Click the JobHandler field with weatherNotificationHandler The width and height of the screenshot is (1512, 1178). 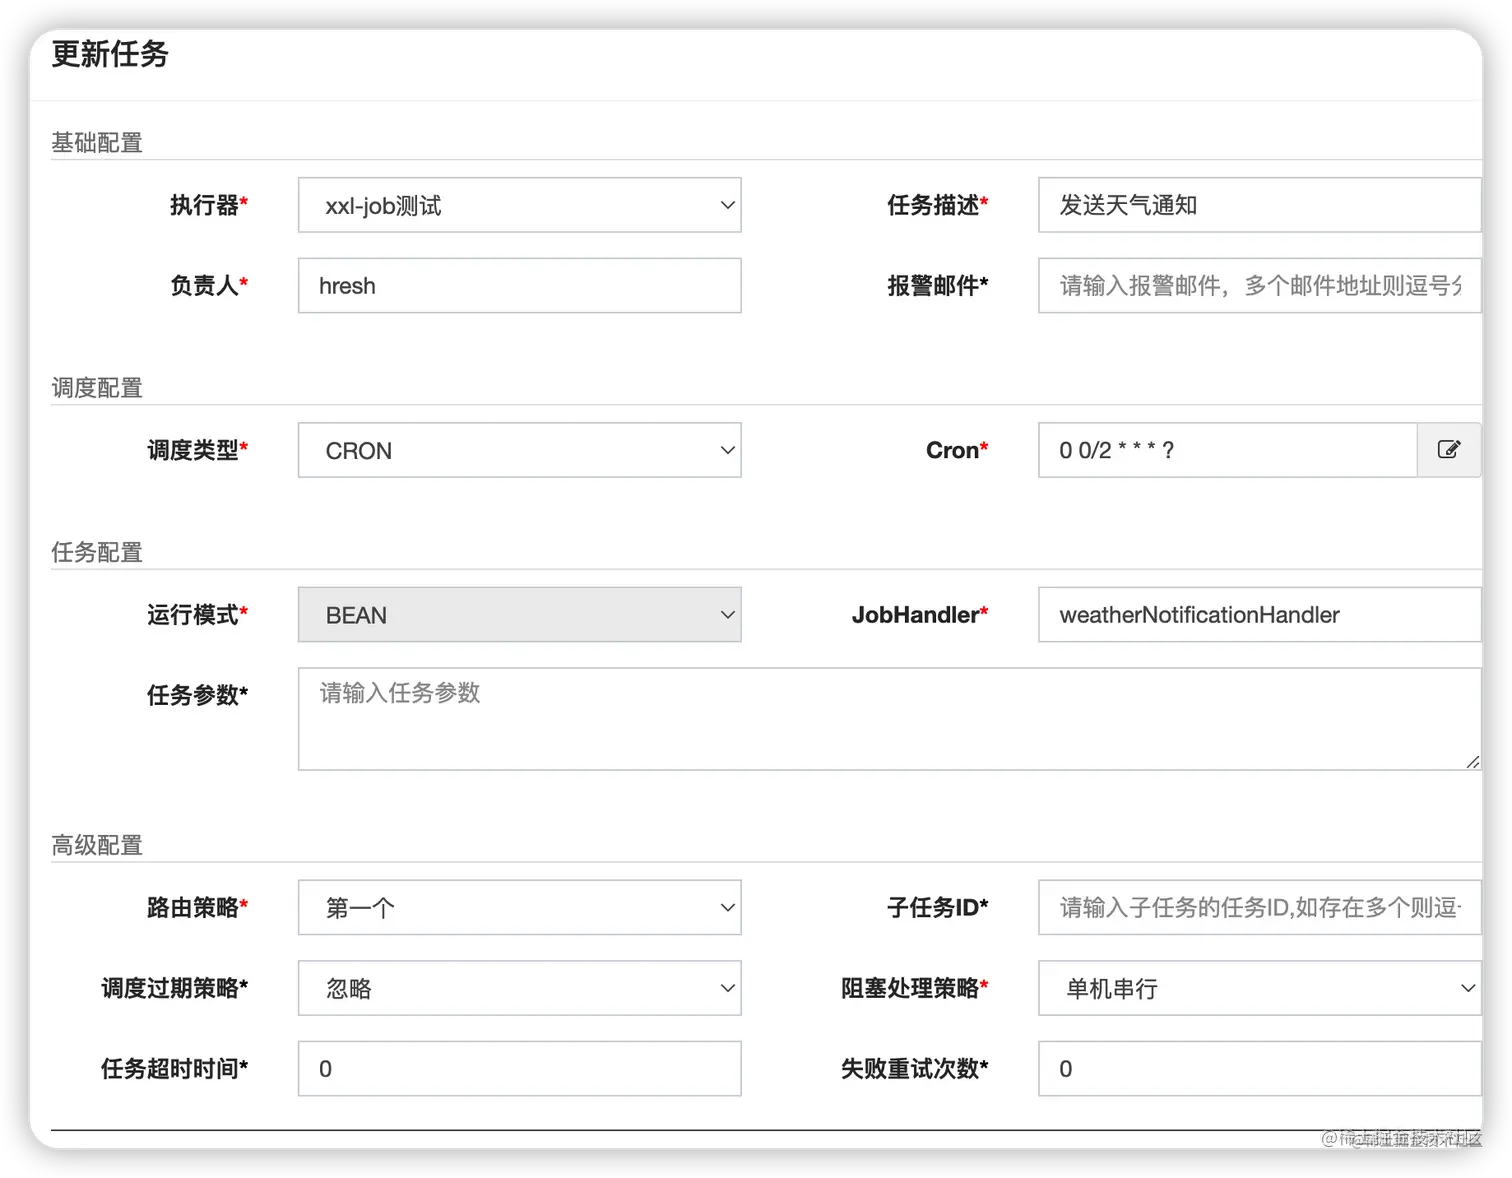pyautogui.click(x=1259, y=614)
